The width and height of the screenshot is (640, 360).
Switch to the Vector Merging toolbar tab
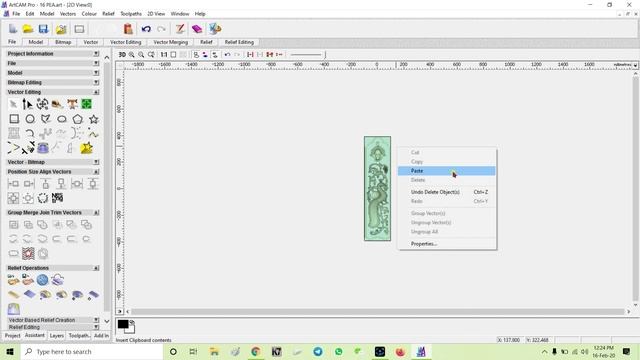171,42
